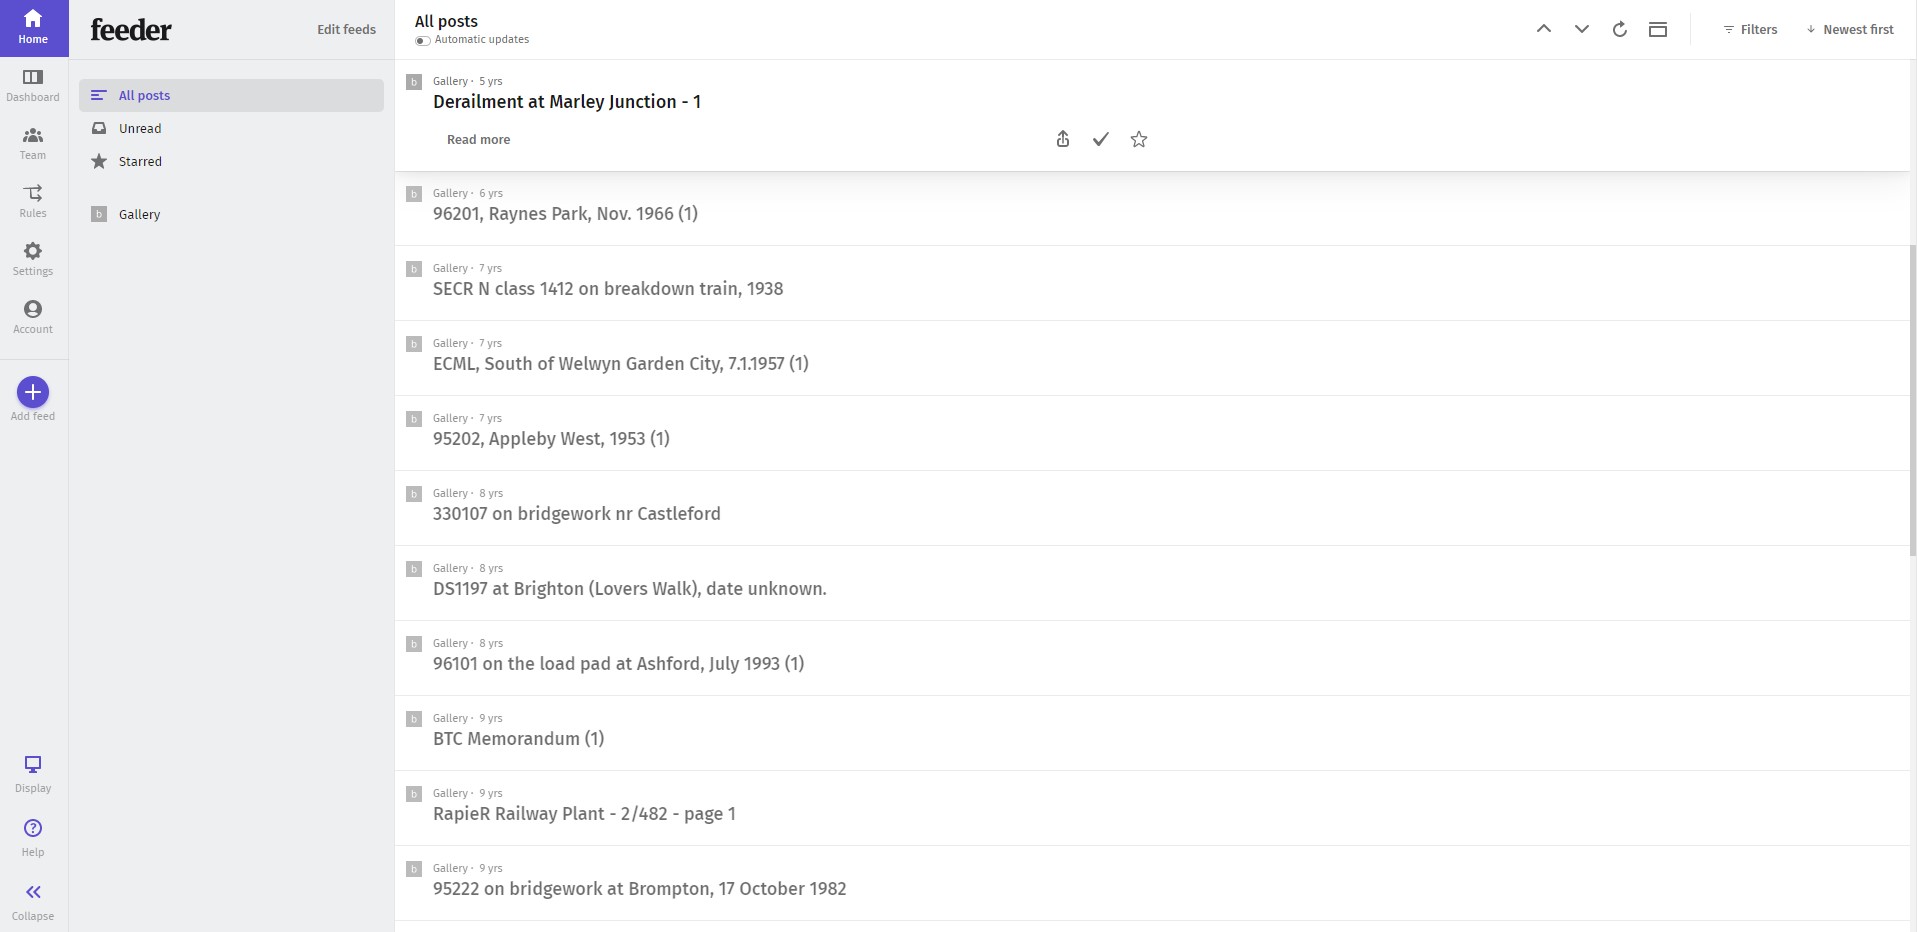Switch layout using the view mode icon
Viewport: 1917px width, 932px height.
pos(1658,29)
